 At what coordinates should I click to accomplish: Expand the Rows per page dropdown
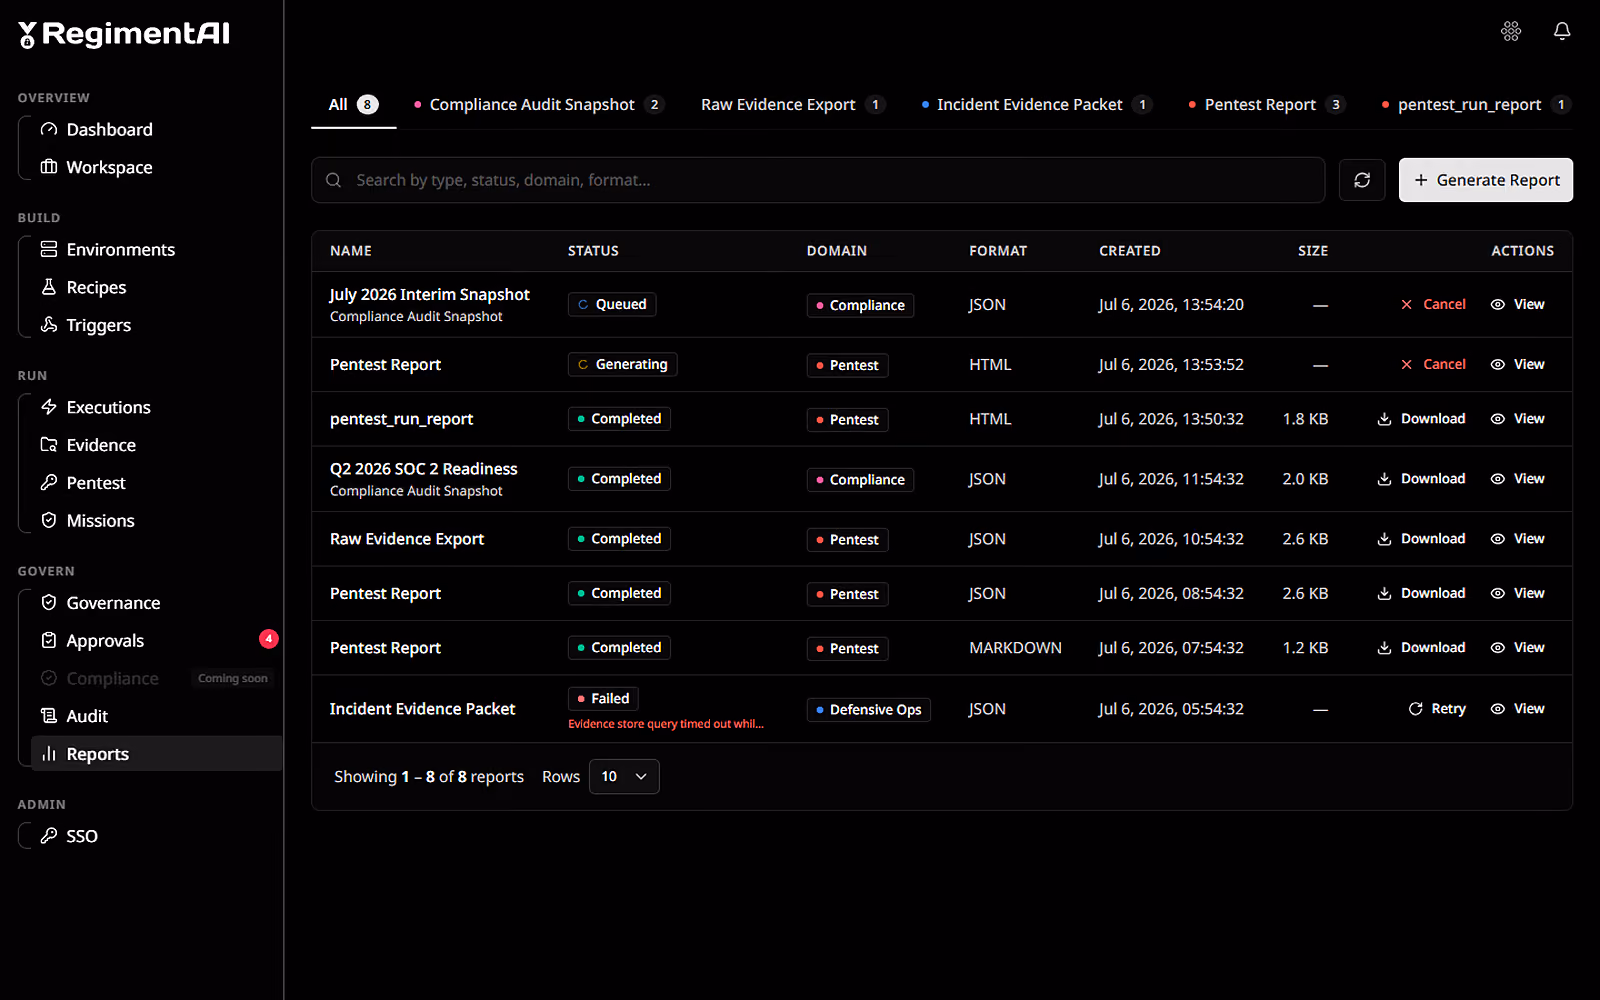pyautogui.click(x=624, y=777)
